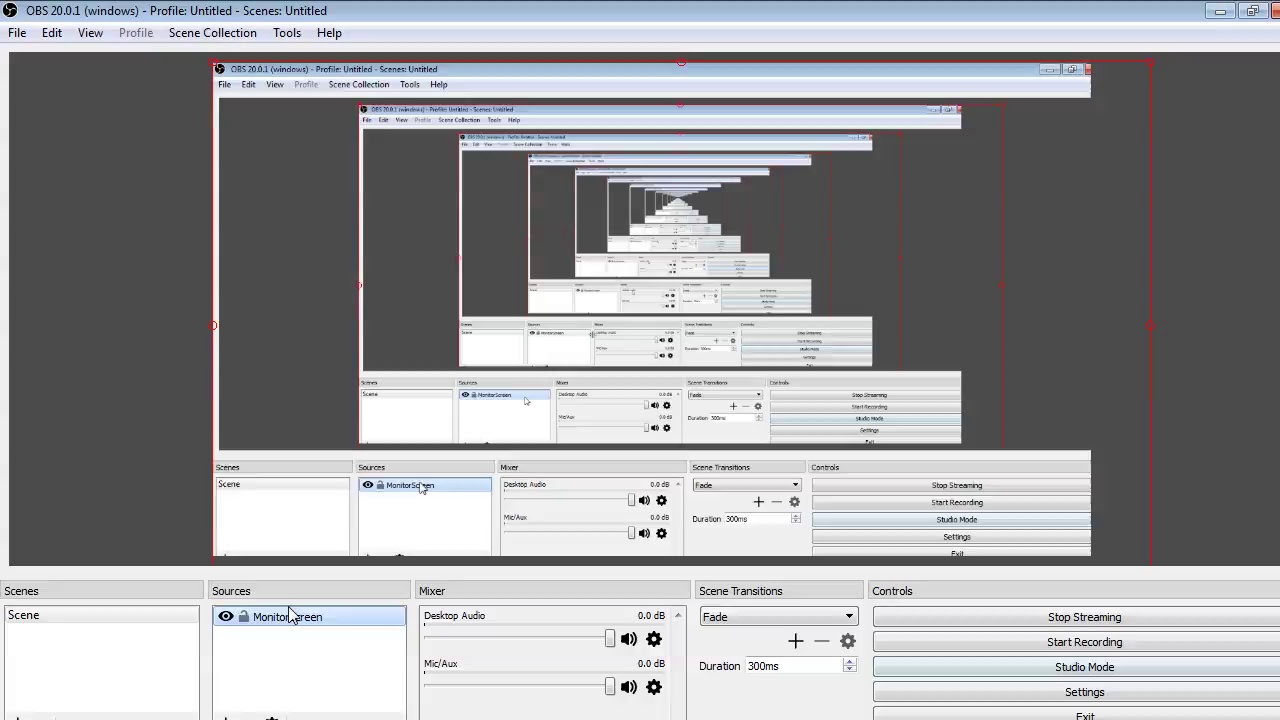
Task: Click Start Recording button
Action: (x=1084, y=642)
